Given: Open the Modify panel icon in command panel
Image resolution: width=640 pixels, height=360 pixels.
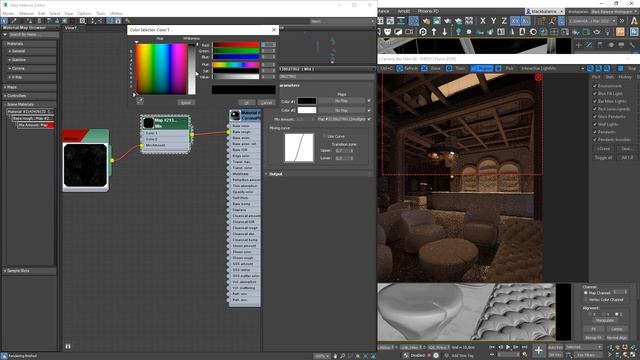Looking at the screenshot, I should pyautogui.click(x=589, y=45).
